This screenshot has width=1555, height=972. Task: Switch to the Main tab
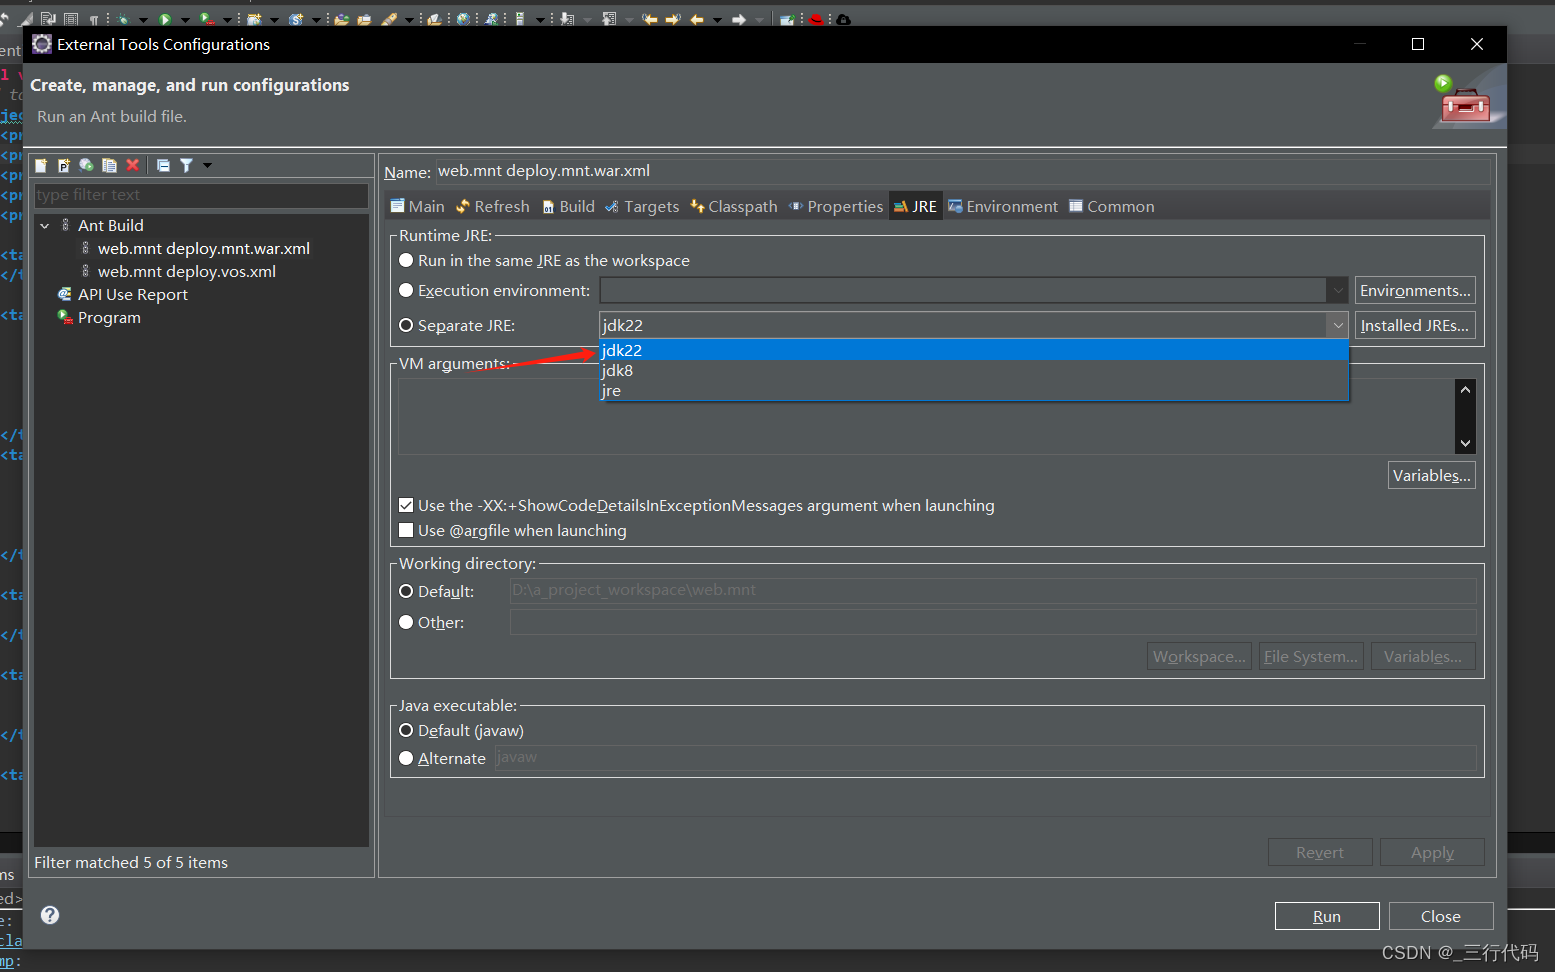click(417, 206)
